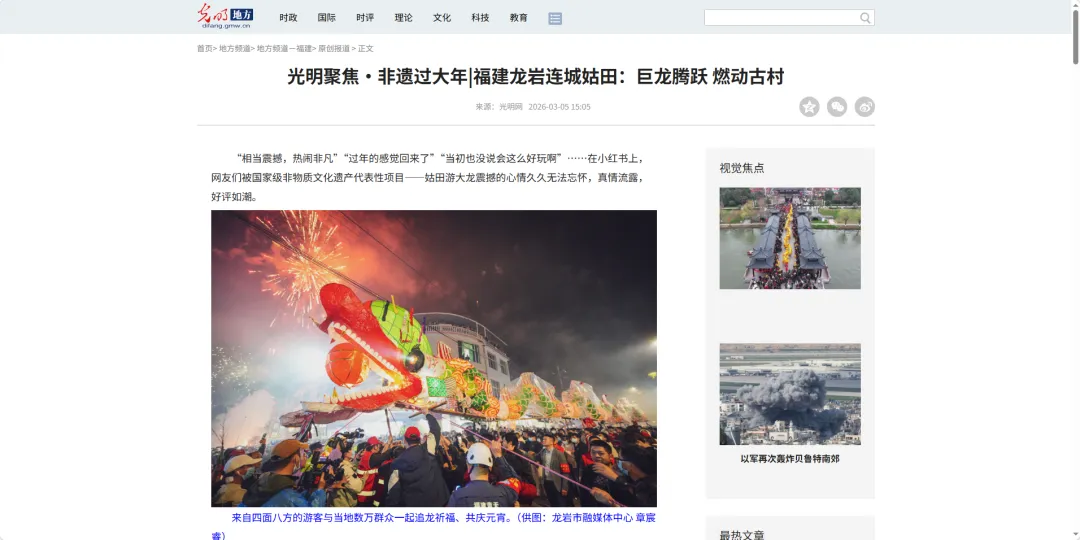
Task: Click the article headline text
Action: pos(535,76)
